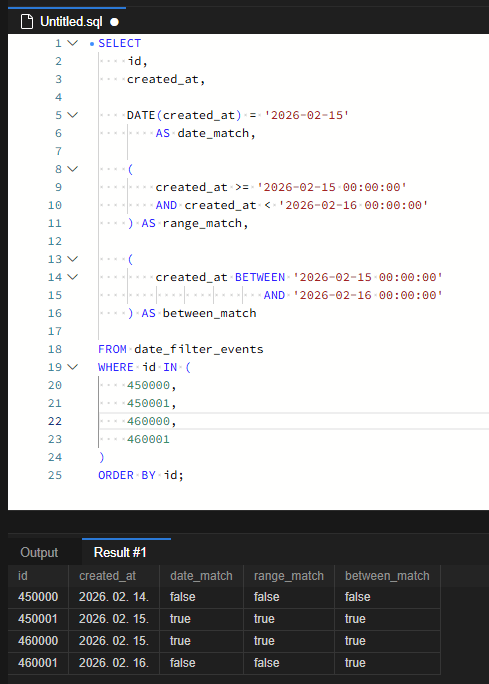Collapse the BETWEEN fold at line 14
The height and width of the screenshot is (684, 489).
click(x=72, y=277)
